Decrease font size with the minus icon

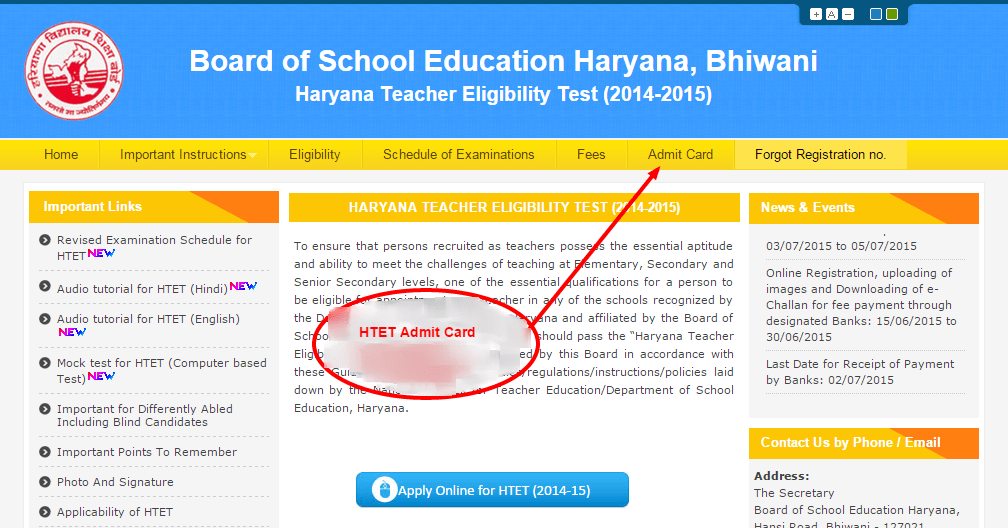coord(848,14)
